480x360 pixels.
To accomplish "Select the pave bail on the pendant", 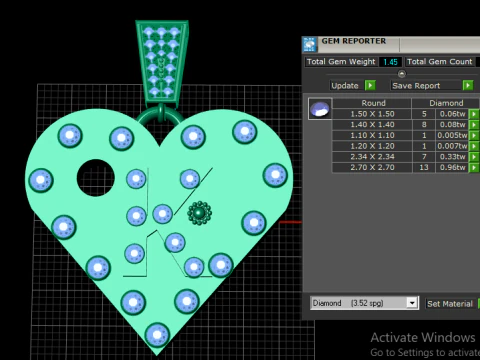I will [162, 63].
